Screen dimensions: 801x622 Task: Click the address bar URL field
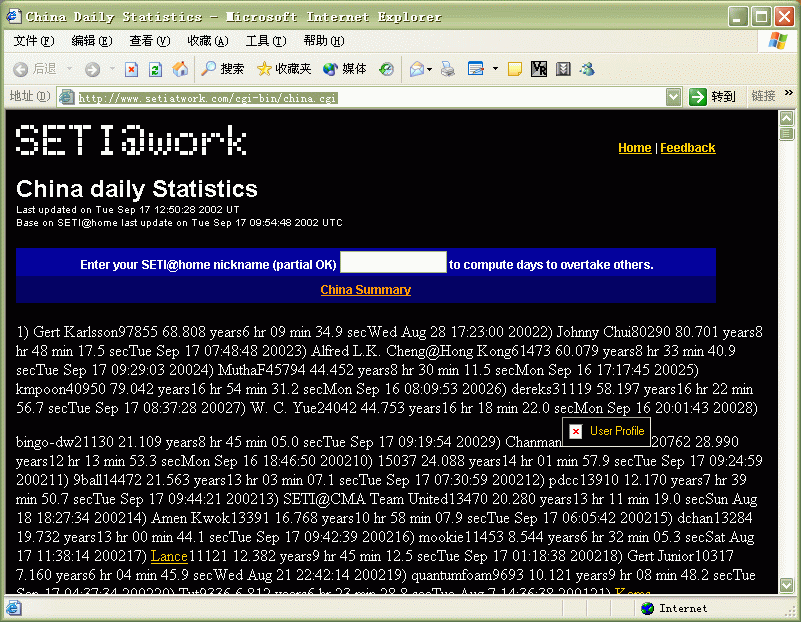point(370,97)
